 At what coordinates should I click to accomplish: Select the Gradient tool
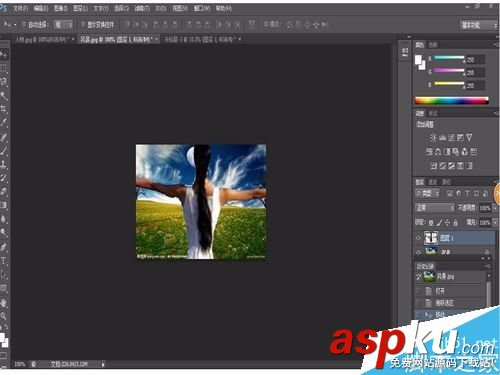pyautogui.click(x=4, y=205)
